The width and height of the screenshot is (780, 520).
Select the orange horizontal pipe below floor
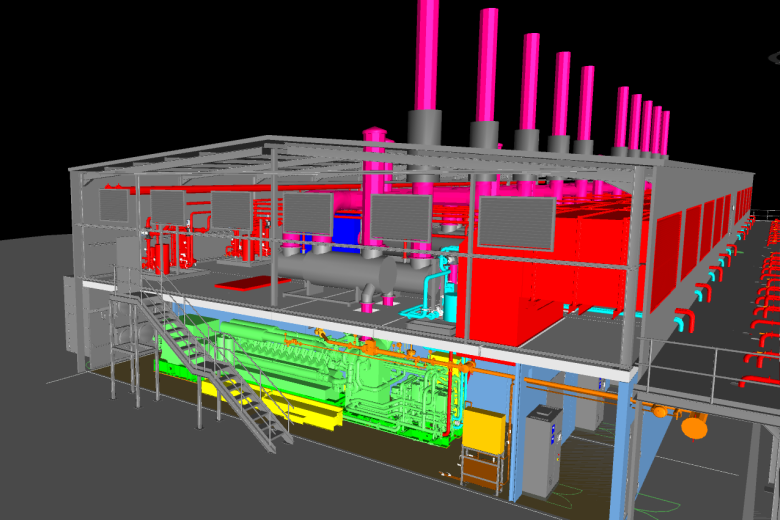(570, 383)
